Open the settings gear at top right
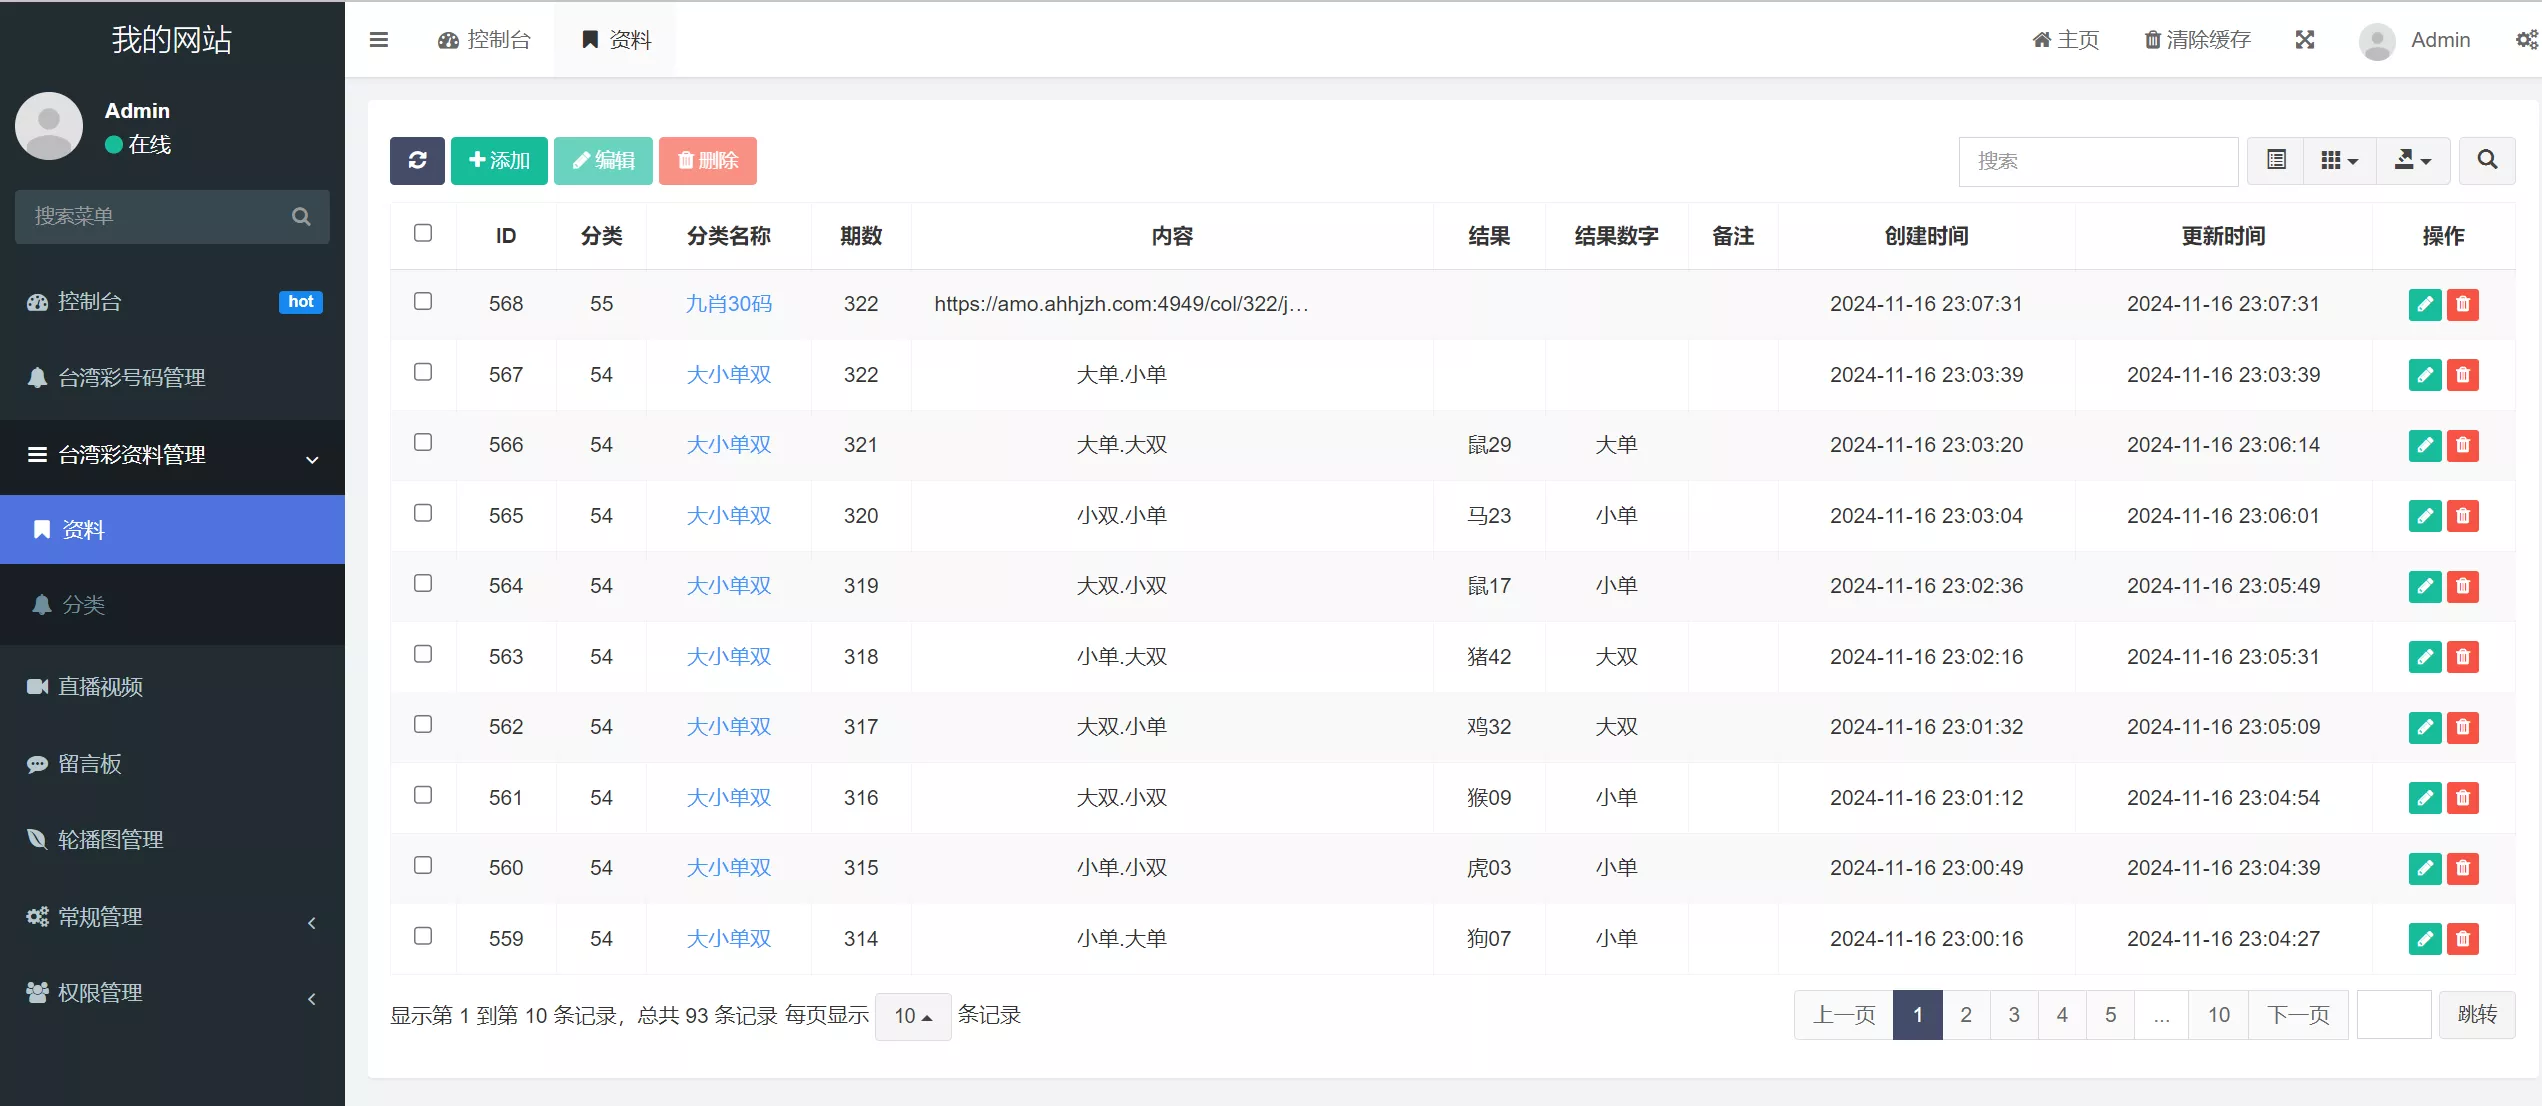The height and width of the screenshot is (1106, 2542). pyautogui.click(x=2527, y=39)
